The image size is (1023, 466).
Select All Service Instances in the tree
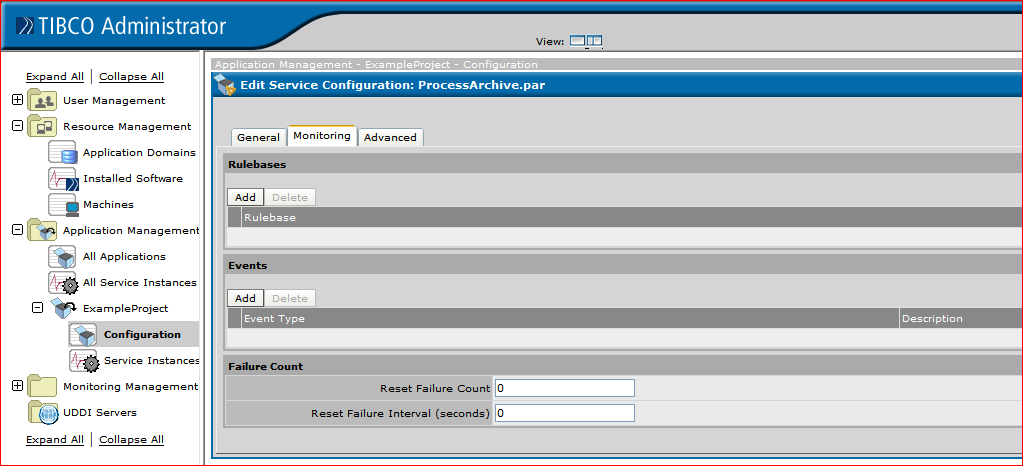(x=140, y=283)
